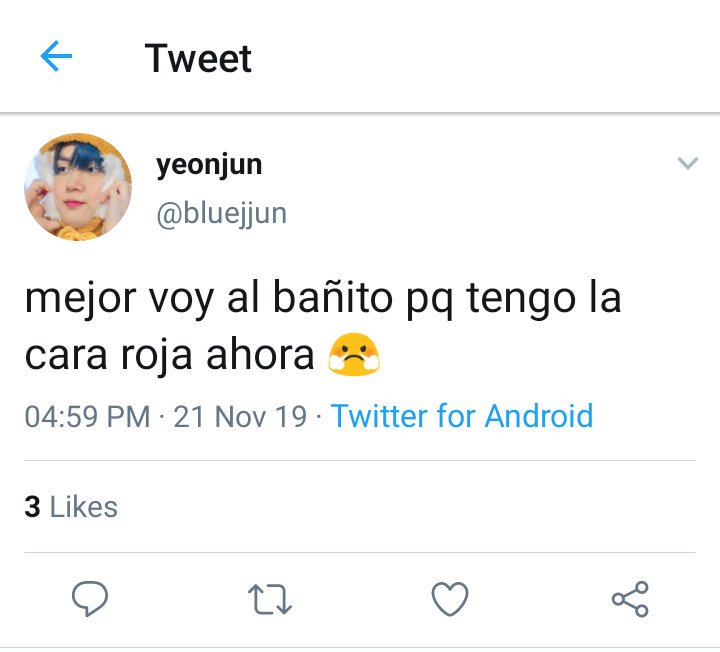Click the 04:59 PM timestamp
Image resolution: width=720 pixels, height=652 pixels.
pyautogui.click(x=88, y=416)
